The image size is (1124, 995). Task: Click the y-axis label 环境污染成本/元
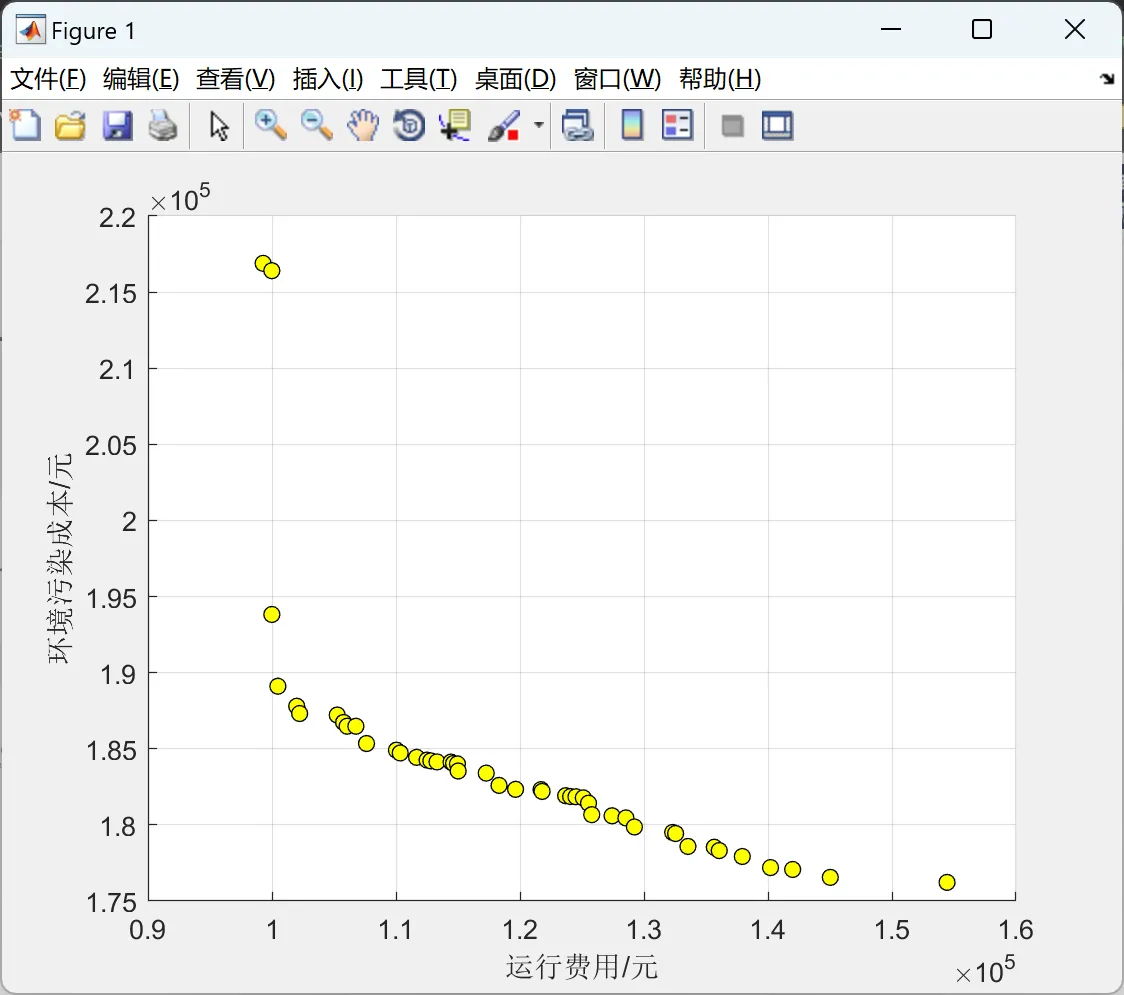click(x=60, y=558)
